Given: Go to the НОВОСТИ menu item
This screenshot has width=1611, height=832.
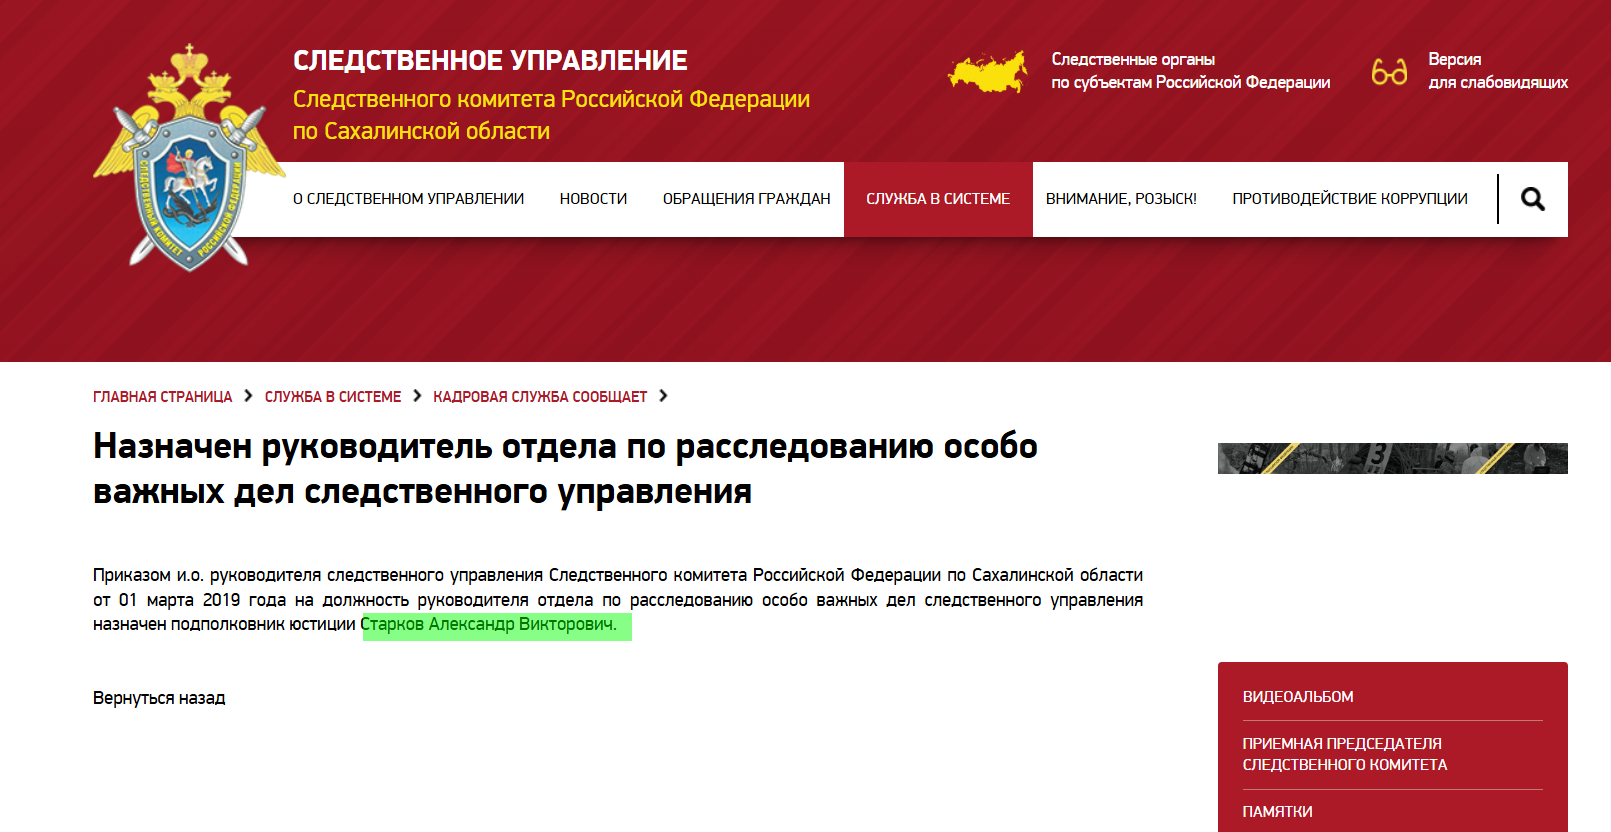Looking at the screenshot, I should click(593, 199).
